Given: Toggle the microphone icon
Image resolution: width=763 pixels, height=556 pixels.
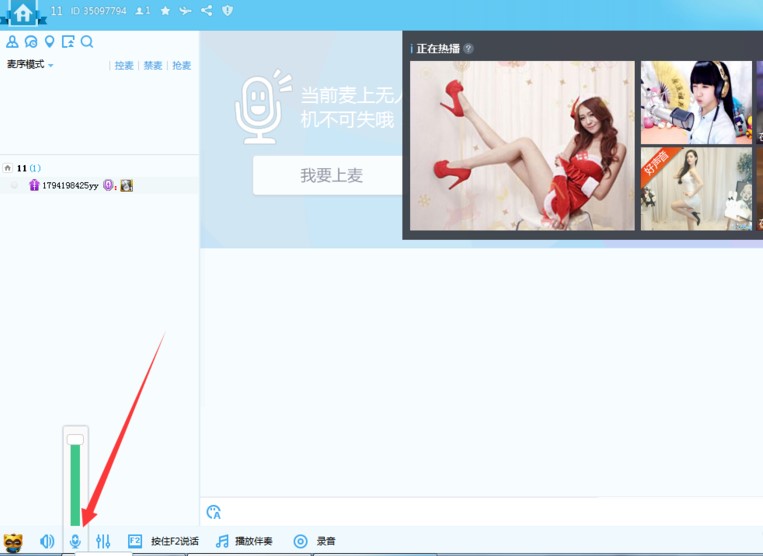Looking at the screenshot, I should point(75,541).
